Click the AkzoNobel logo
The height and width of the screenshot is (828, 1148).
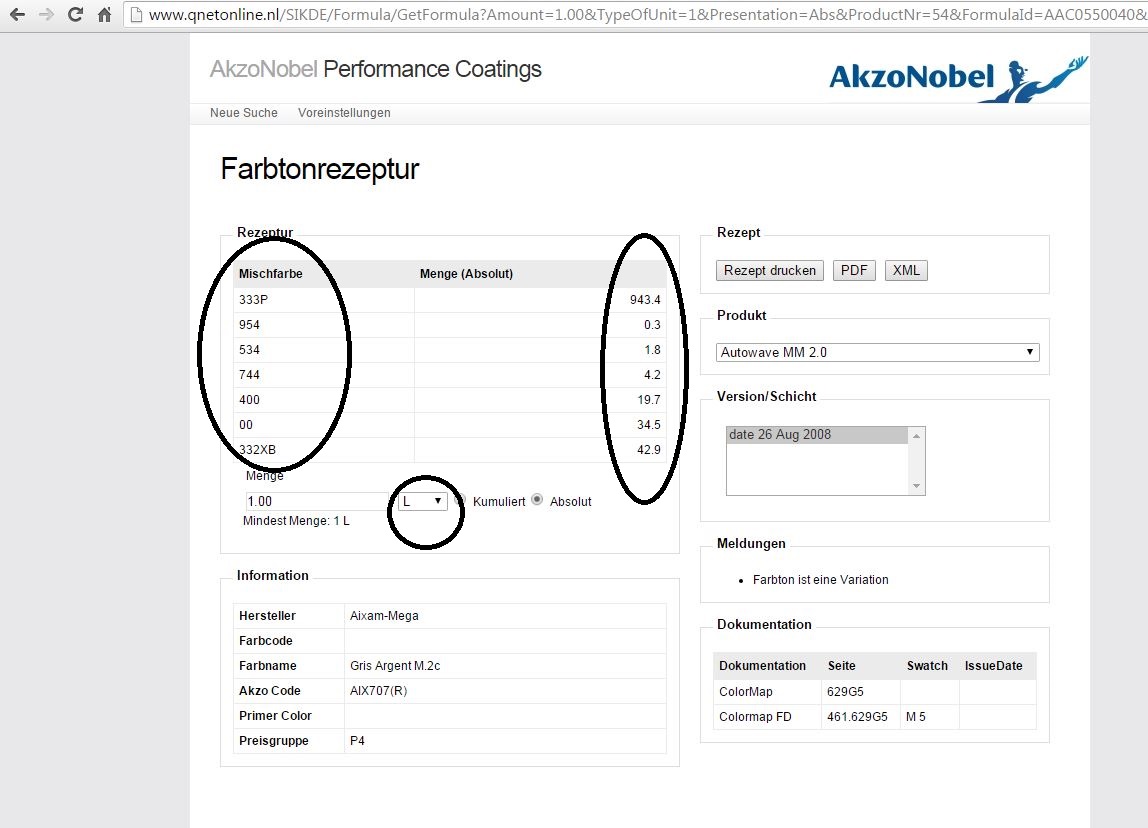click(x=958, y=78)
